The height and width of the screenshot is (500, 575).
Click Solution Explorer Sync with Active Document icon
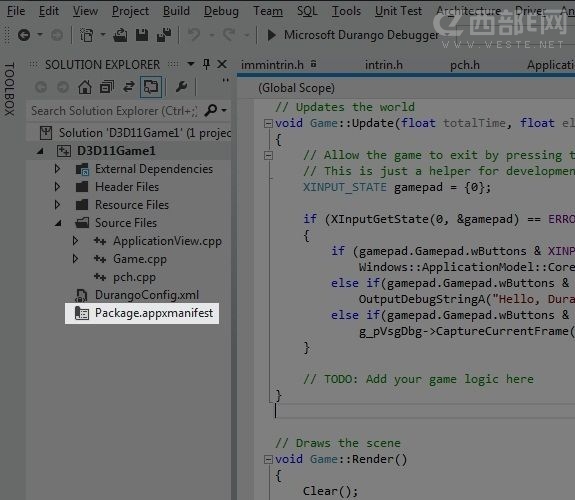[x=129, y=87]
